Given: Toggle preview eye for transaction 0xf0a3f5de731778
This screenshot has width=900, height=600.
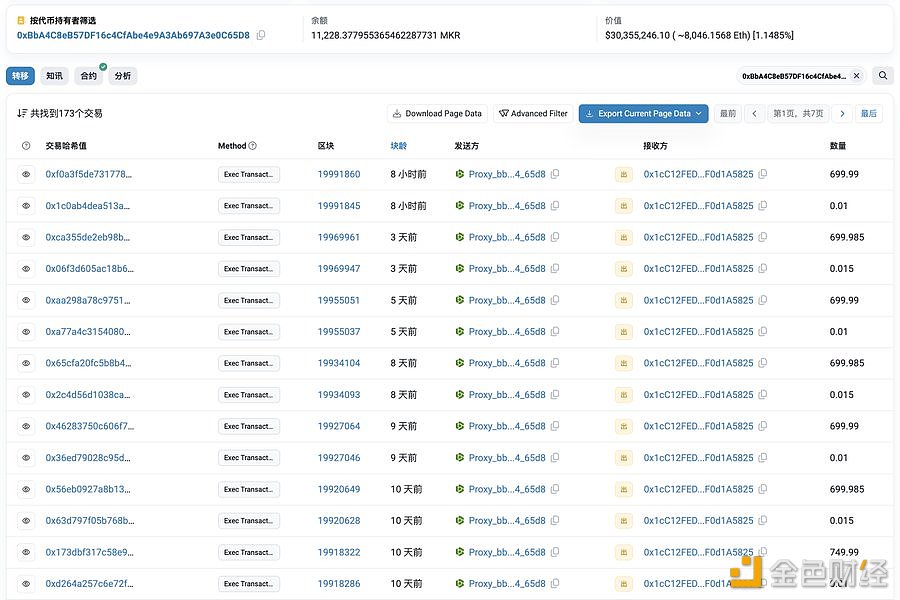Looking at the screenshot, I should (26, 174).
